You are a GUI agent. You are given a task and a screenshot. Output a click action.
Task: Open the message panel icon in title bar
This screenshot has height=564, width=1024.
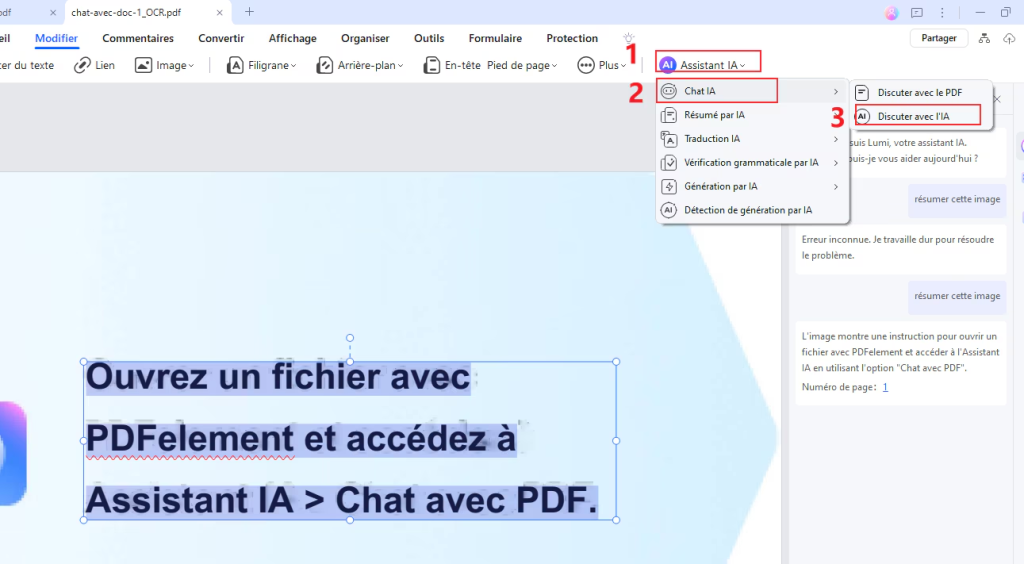tap(917, 12)
